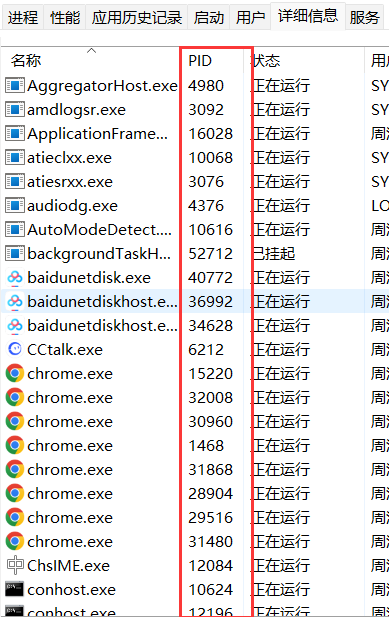
Task: Click Chrome icon for PID 1468
Action: pos(15,445)
